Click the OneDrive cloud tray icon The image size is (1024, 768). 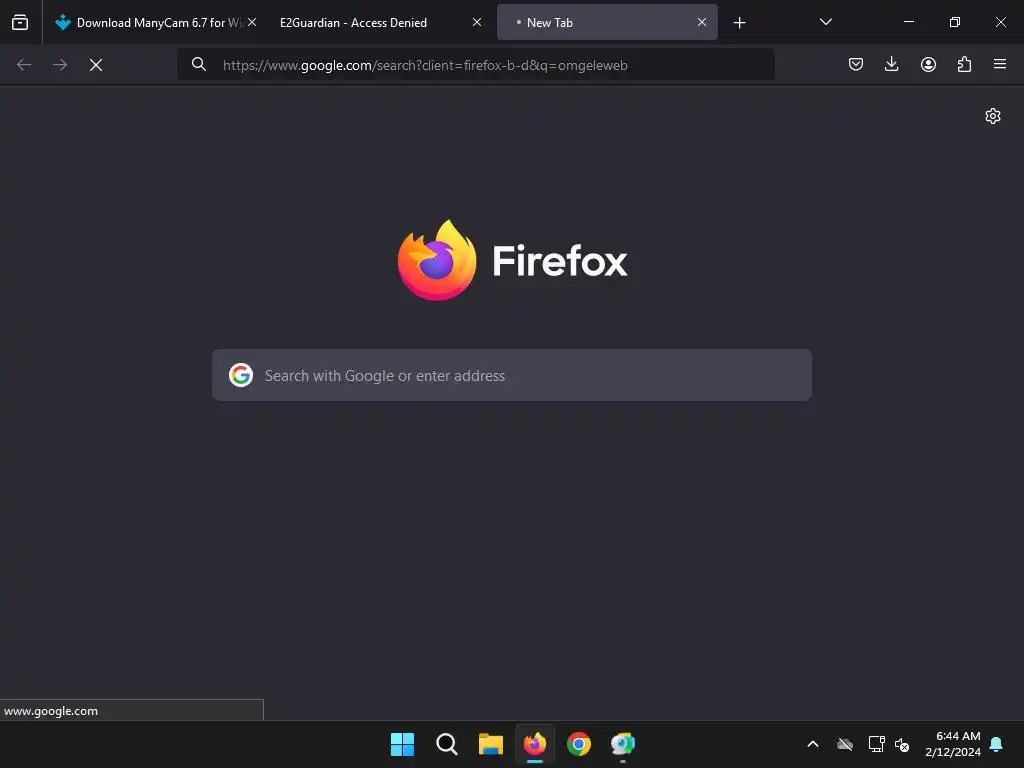845,744
